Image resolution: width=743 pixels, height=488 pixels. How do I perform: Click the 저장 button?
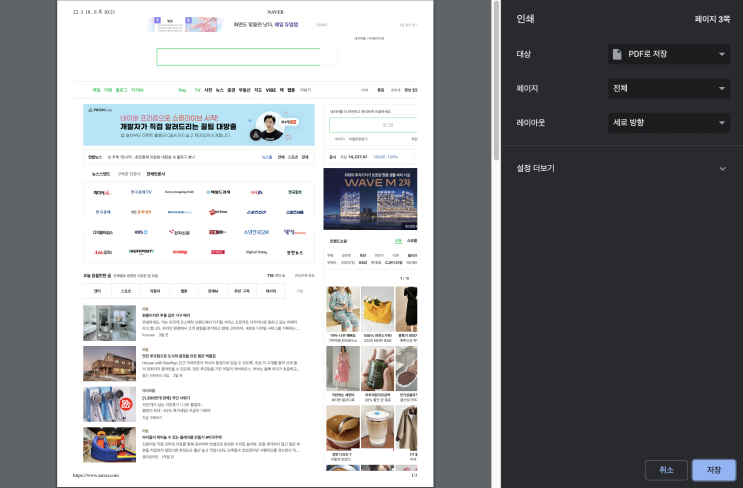click(714, 470)
